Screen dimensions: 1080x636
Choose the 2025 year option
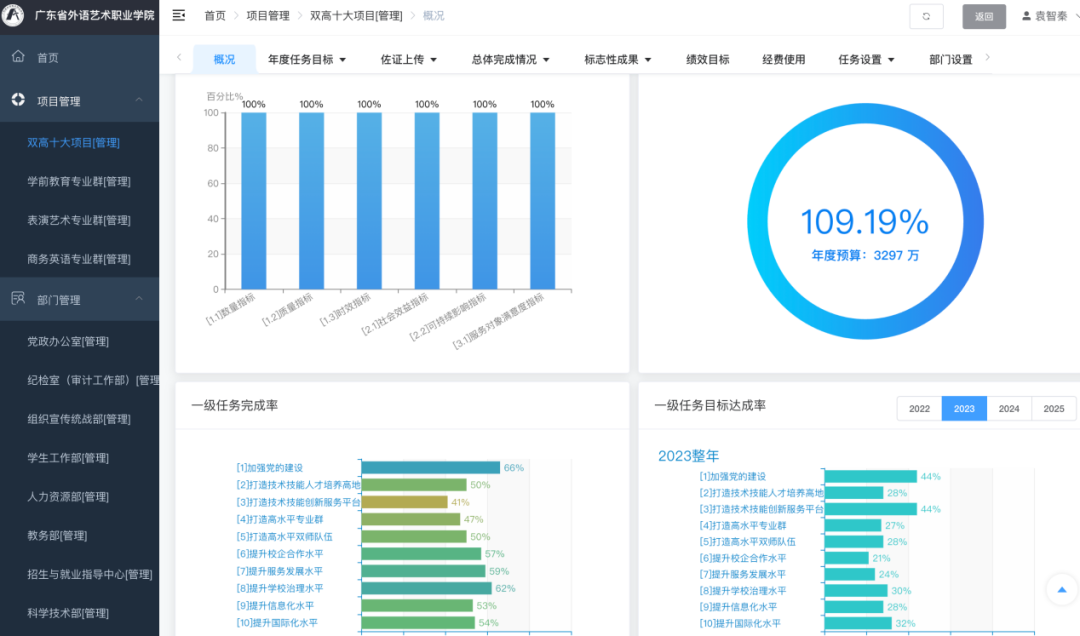1053,409
